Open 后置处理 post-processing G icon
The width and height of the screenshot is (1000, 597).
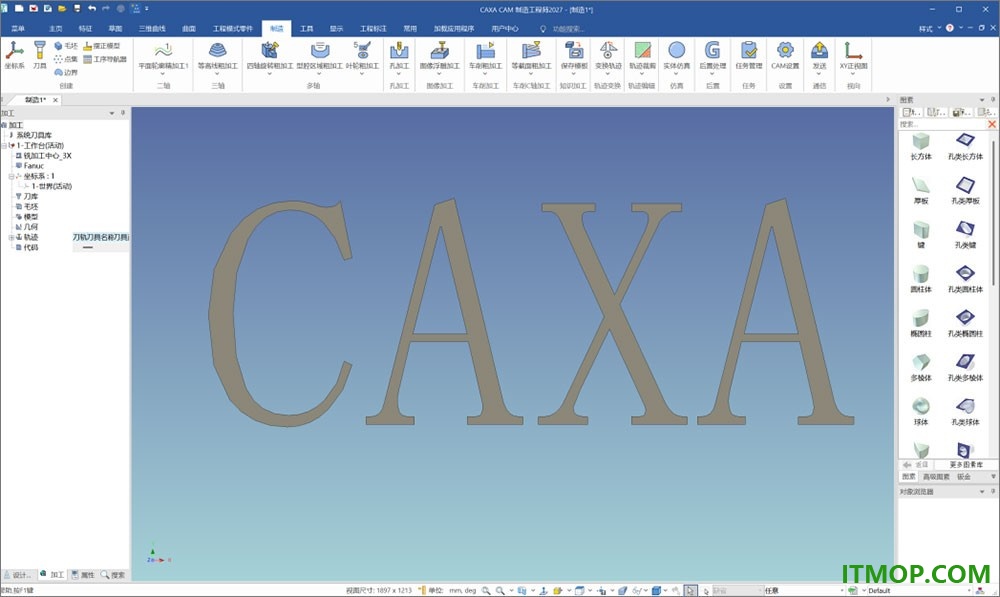point(712,55)
